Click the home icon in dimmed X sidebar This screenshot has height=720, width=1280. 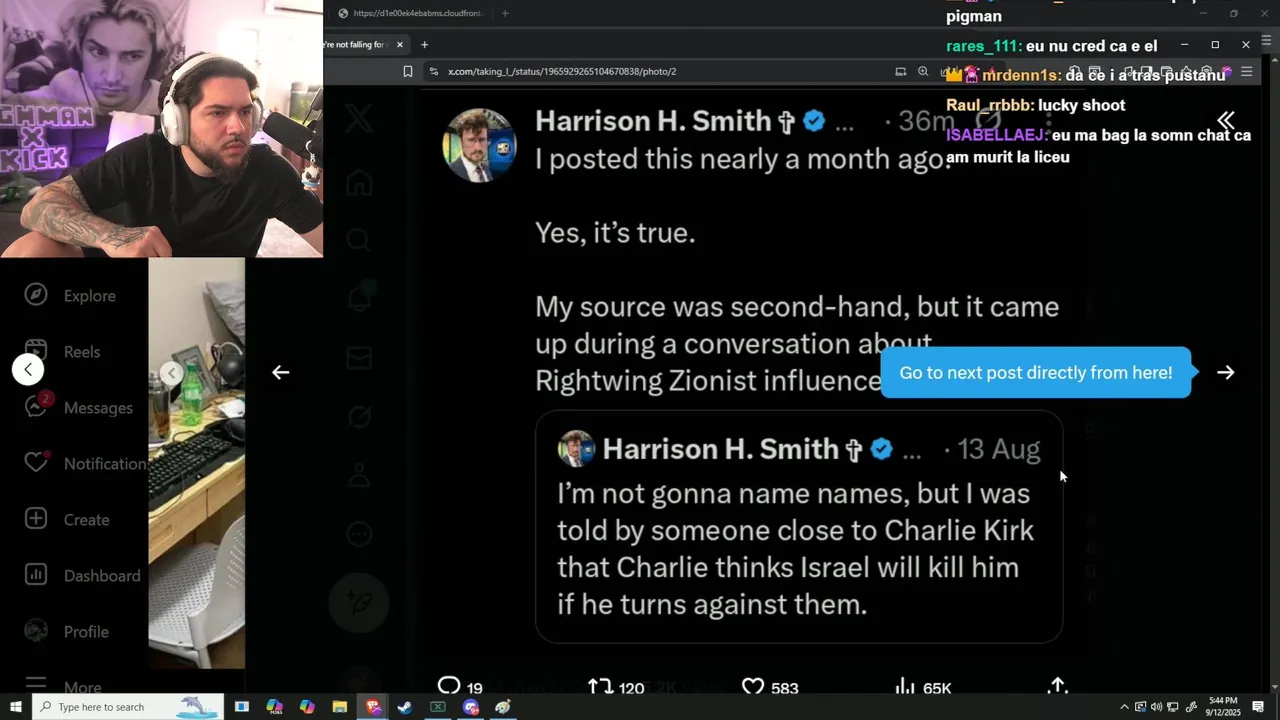359,183
